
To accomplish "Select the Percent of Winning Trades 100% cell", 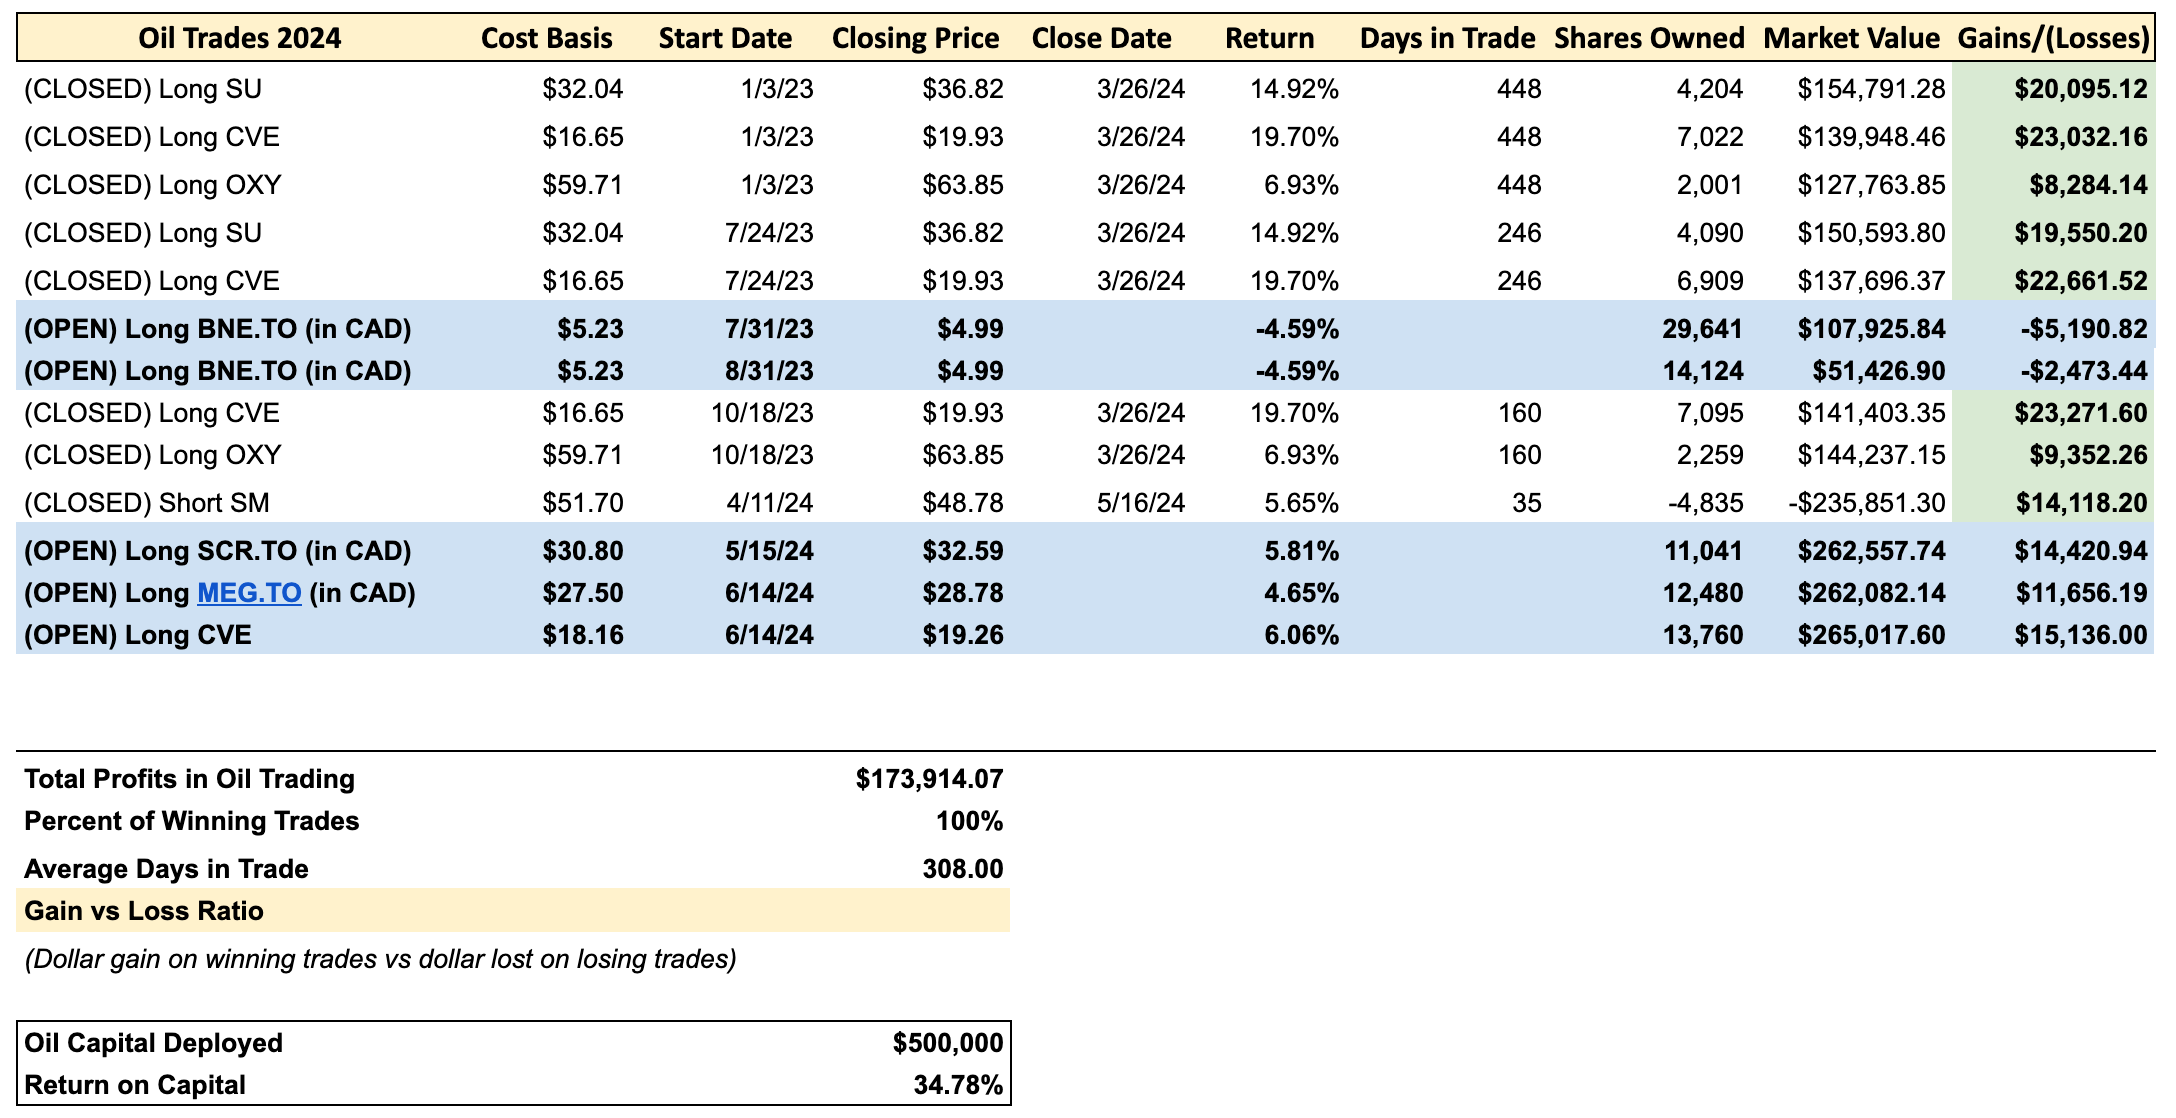I will point(969,821).
